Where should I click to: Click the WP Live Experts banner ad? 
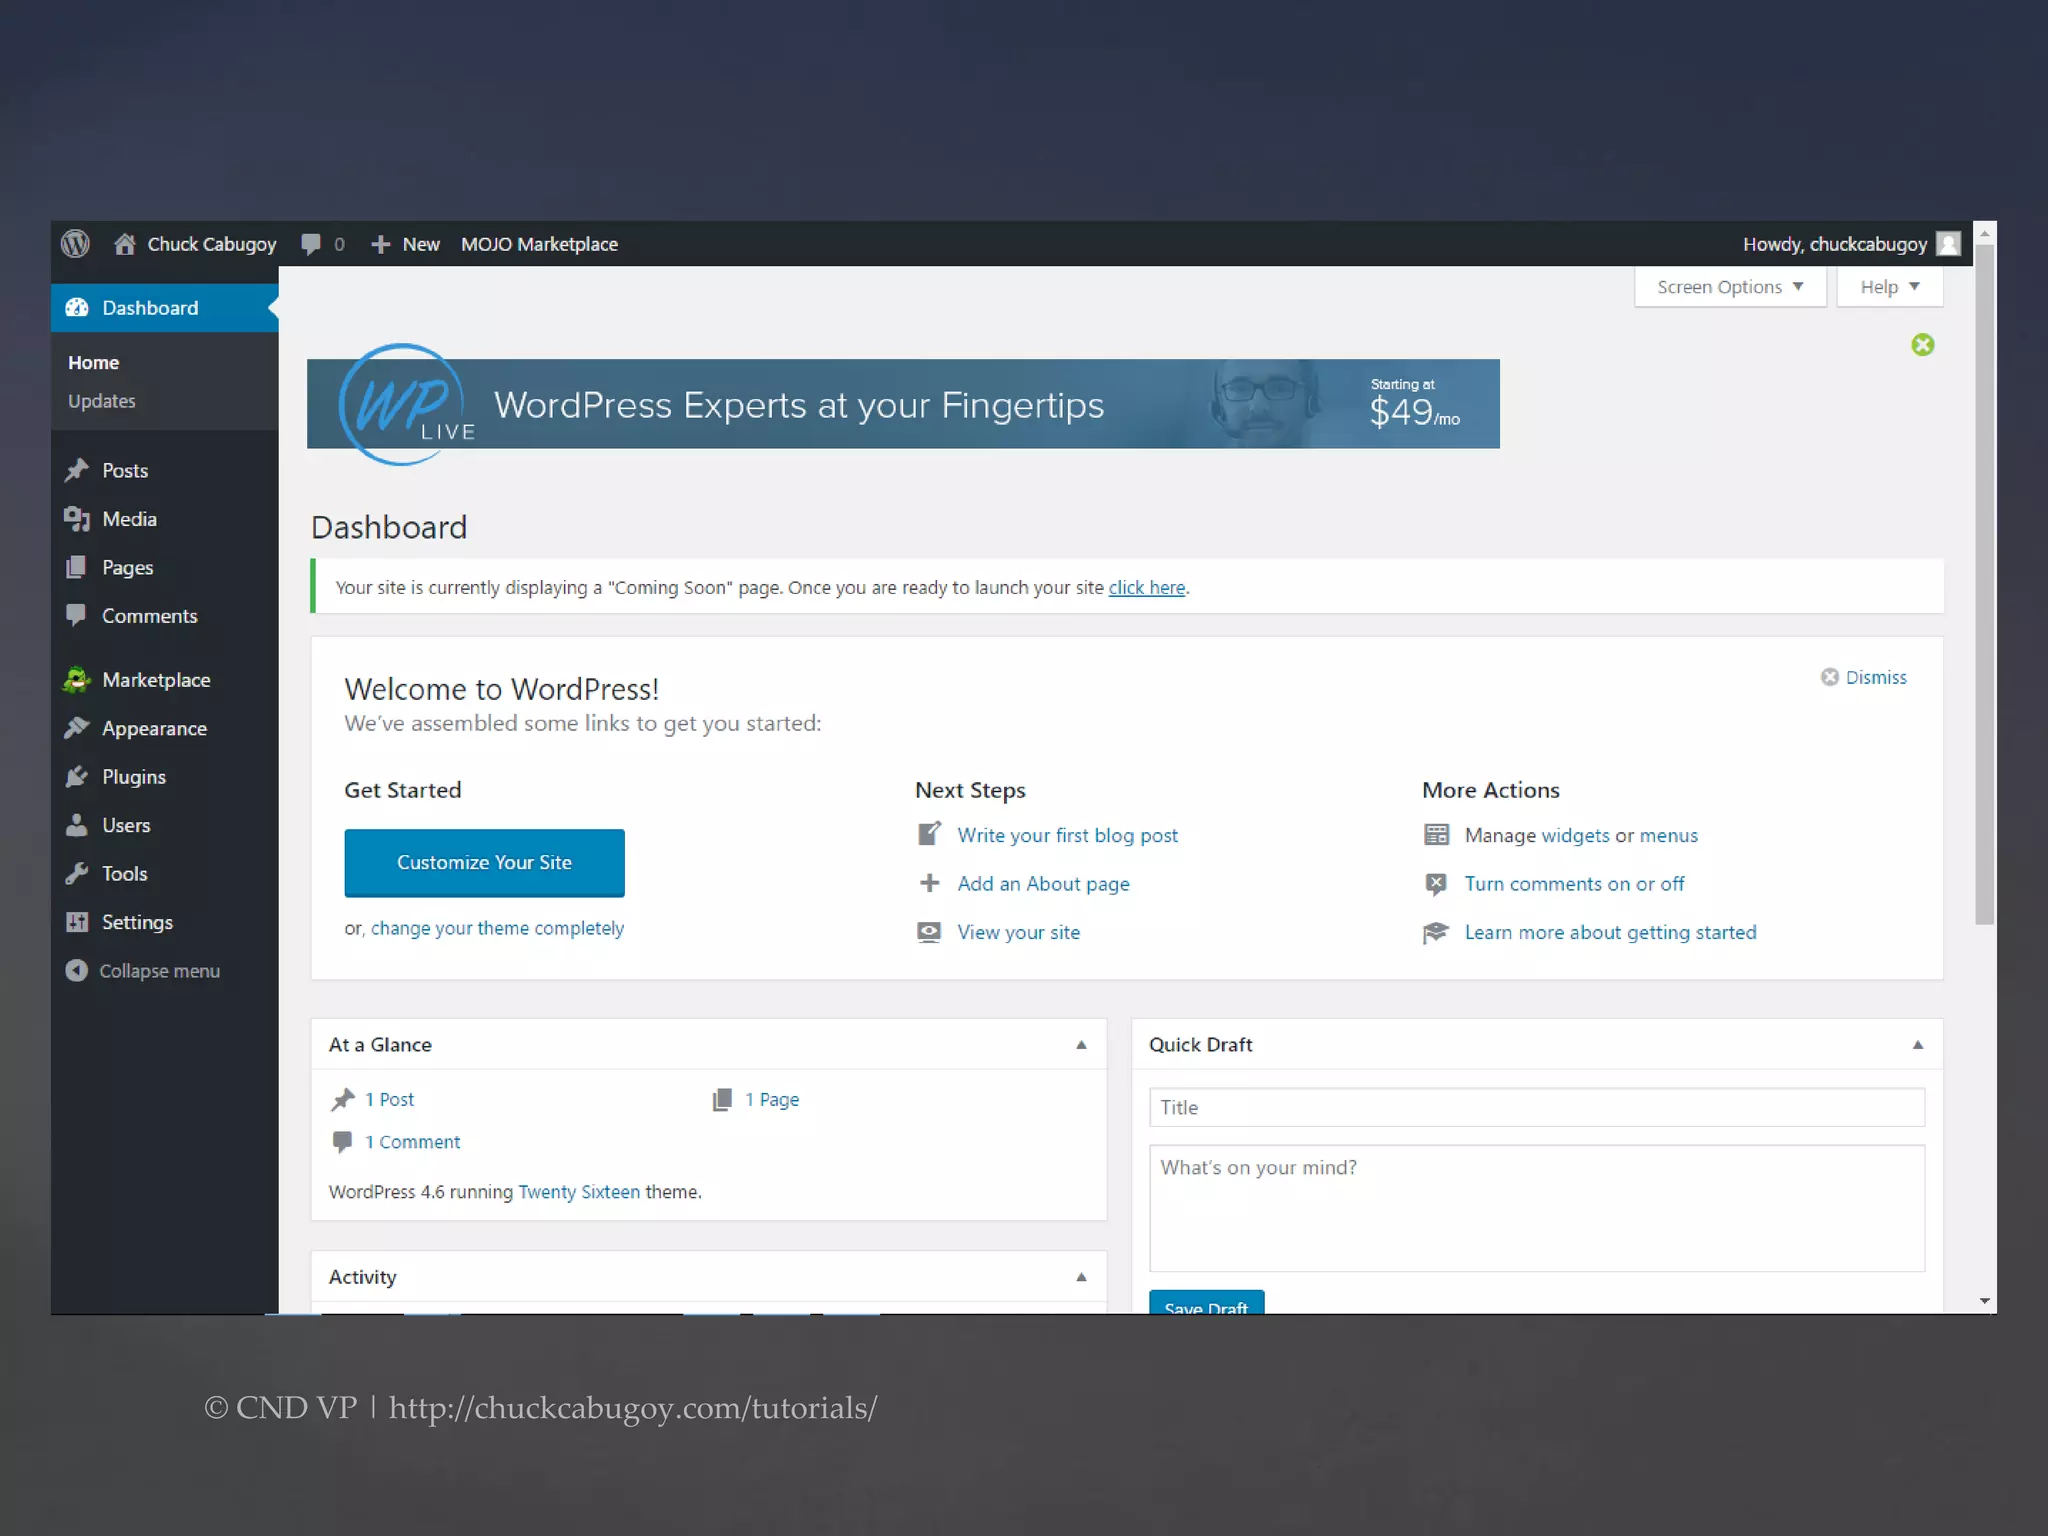(903, 404)
